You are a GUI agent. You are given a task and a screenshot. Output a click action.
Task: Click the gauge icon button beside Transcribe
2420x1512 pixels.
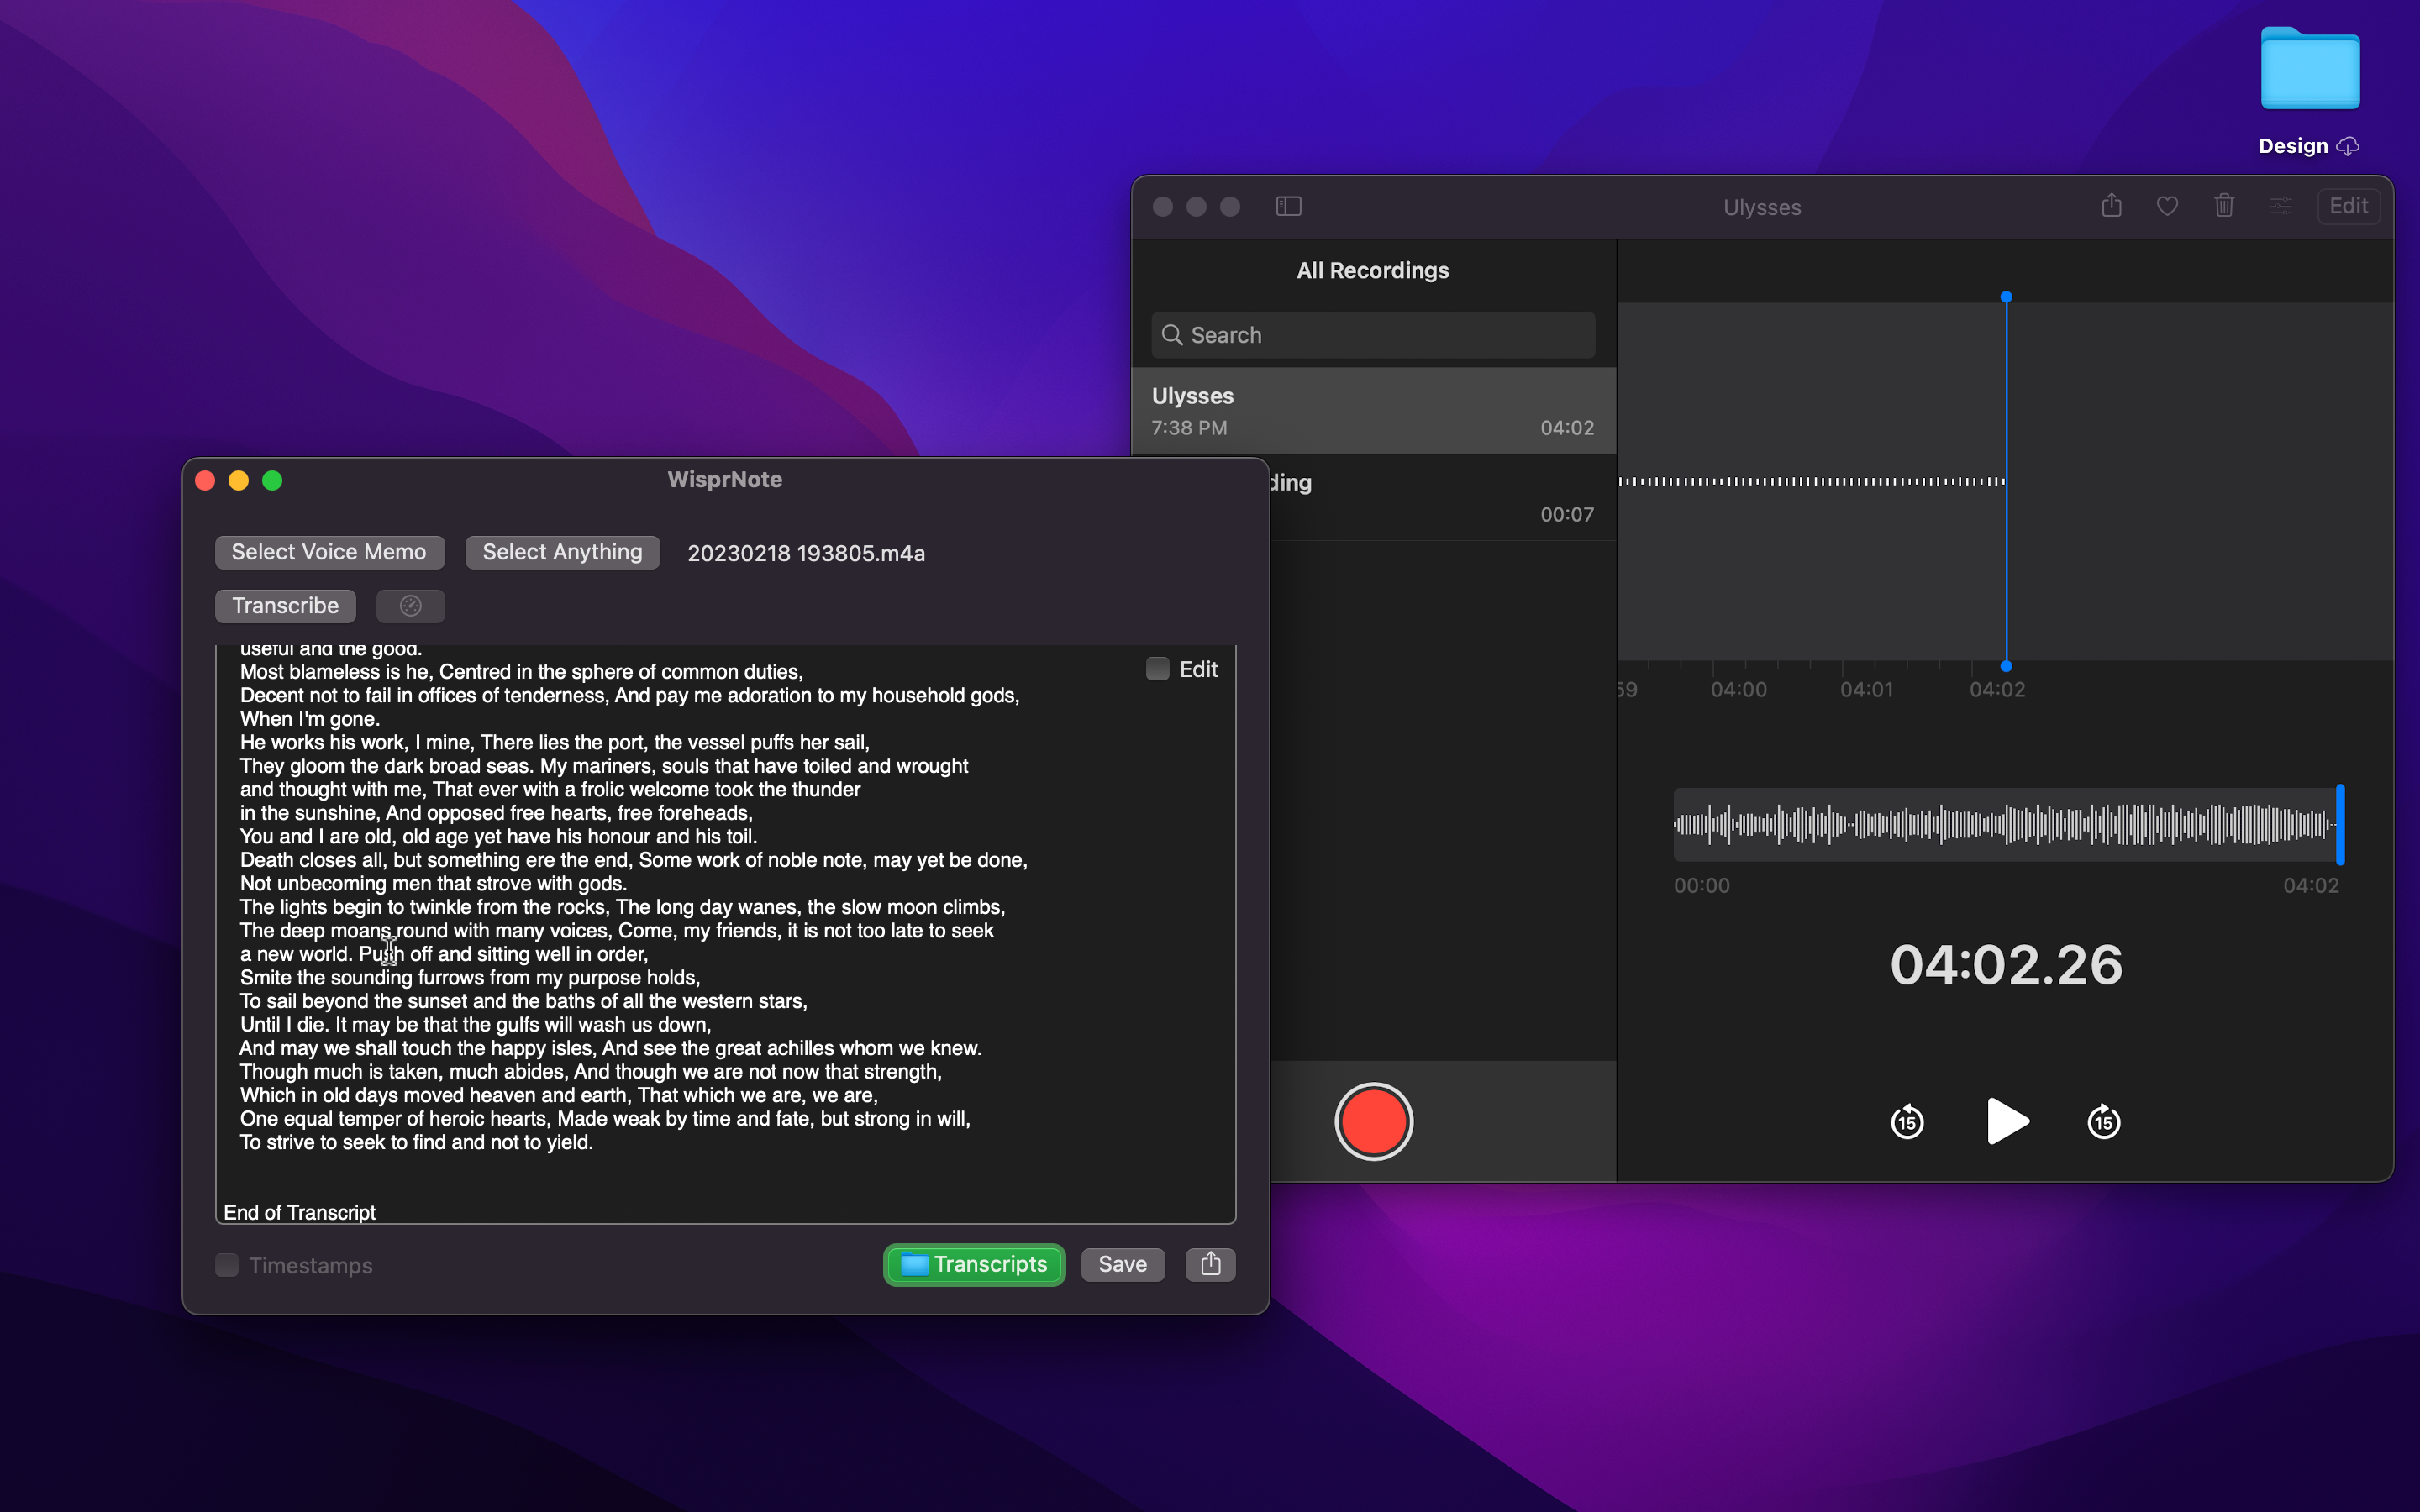click(x=410, y=606)
